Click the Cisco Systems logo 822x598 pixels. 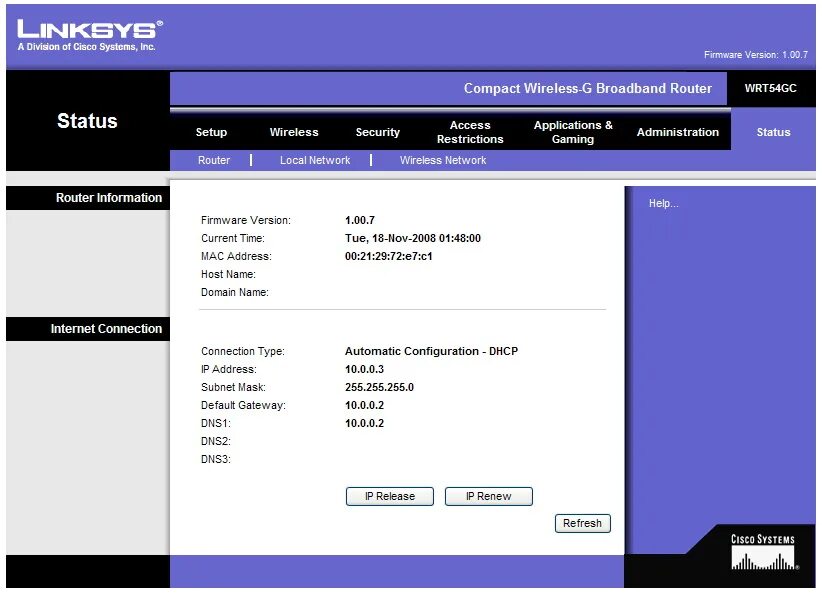[x=764, y=552]
